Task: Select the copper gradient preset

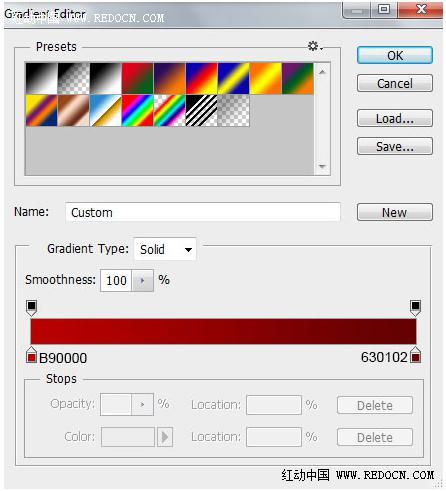Action: [73, 110]
